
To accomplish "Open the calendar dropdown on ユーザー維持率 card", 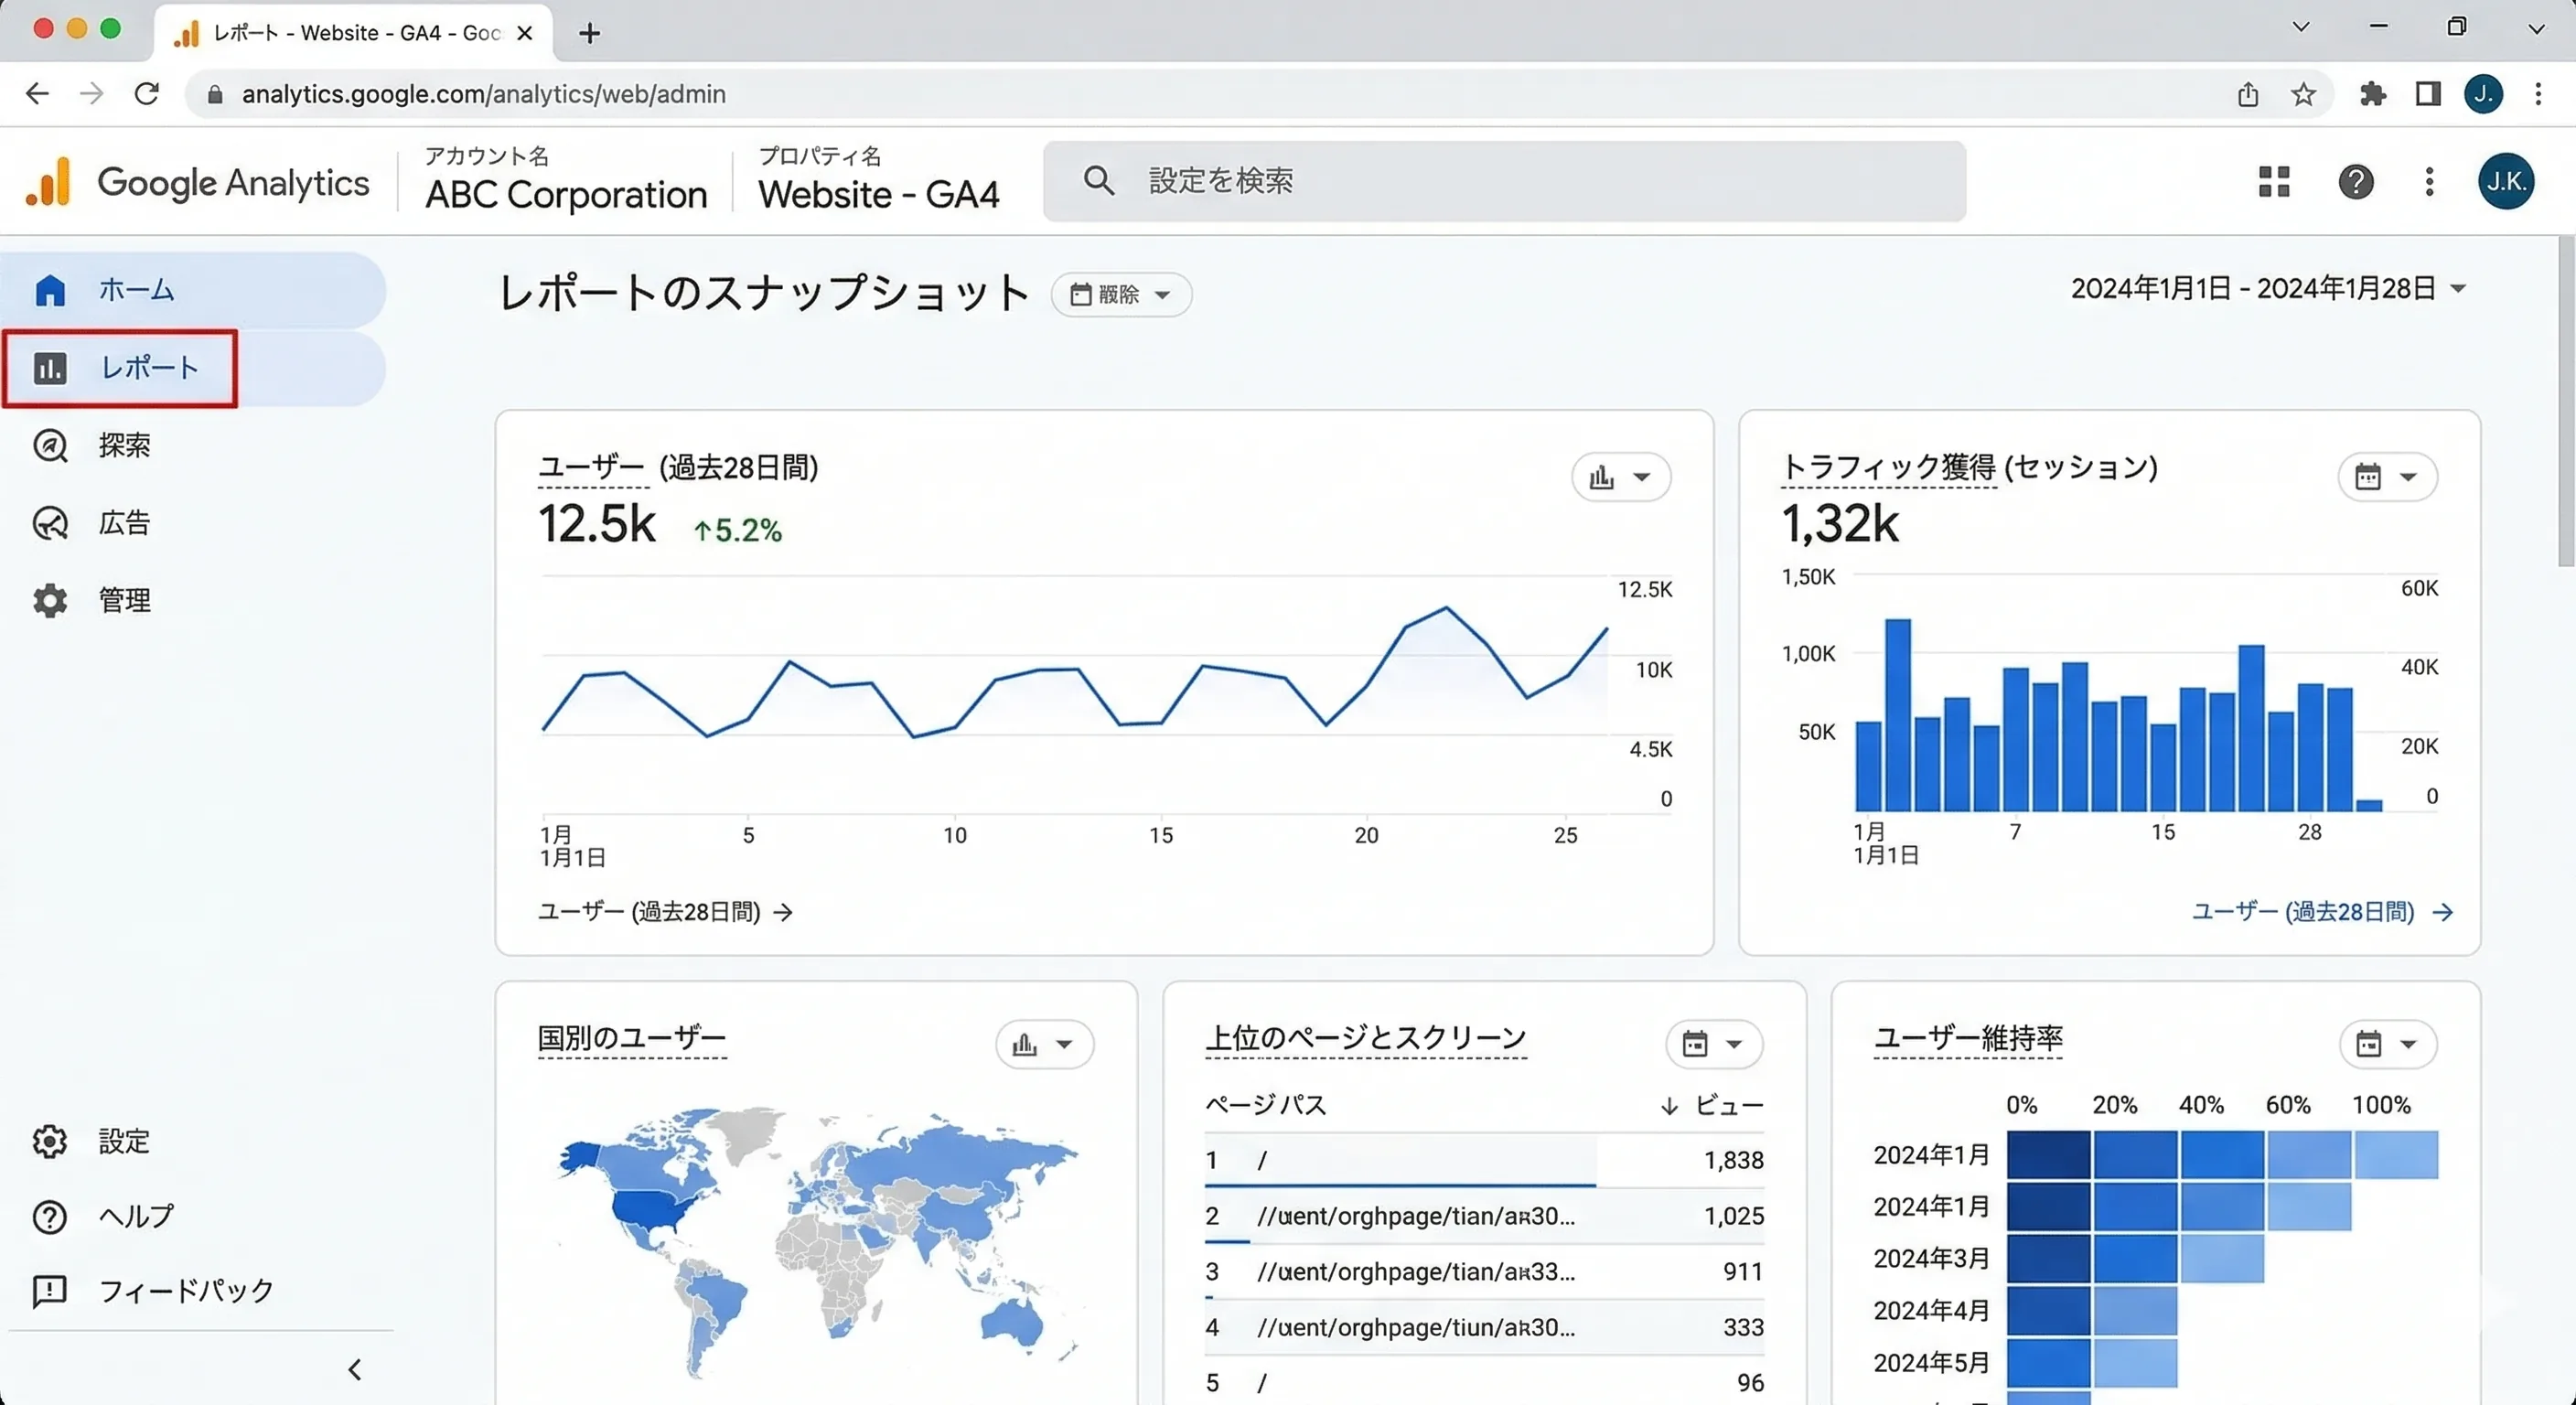I will tap(2388, 1045).
